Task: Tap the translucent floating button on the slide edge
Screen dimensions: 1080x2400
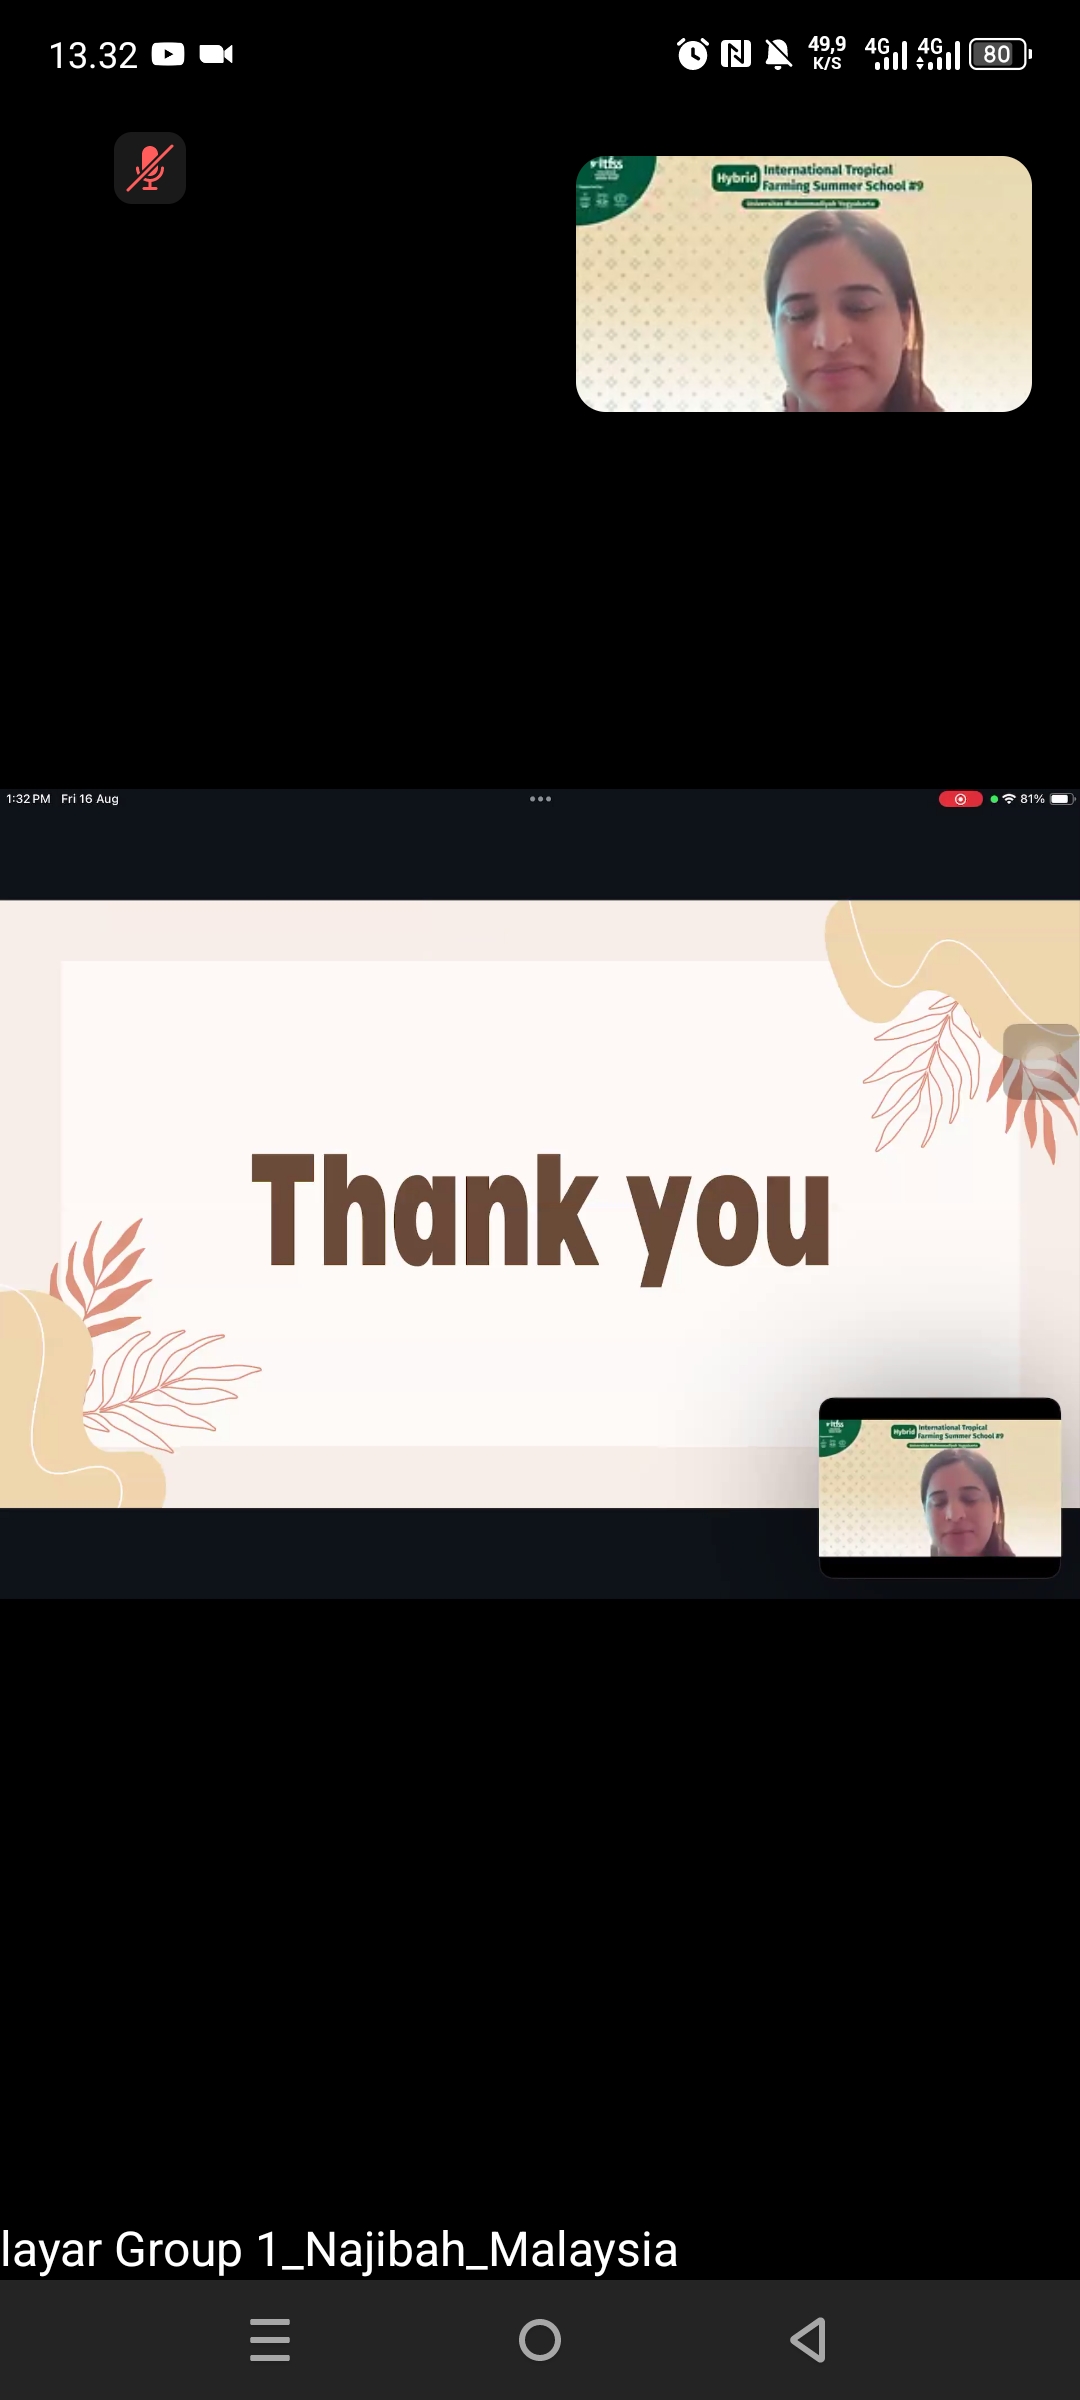Action: coord(1041,1062)
